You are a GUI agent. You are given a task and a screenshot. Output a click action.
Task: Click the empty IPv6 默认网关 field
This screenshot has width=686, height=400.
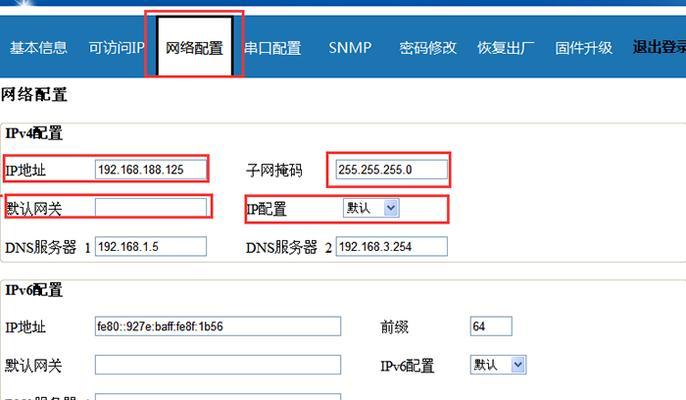[x=218, y=365]
